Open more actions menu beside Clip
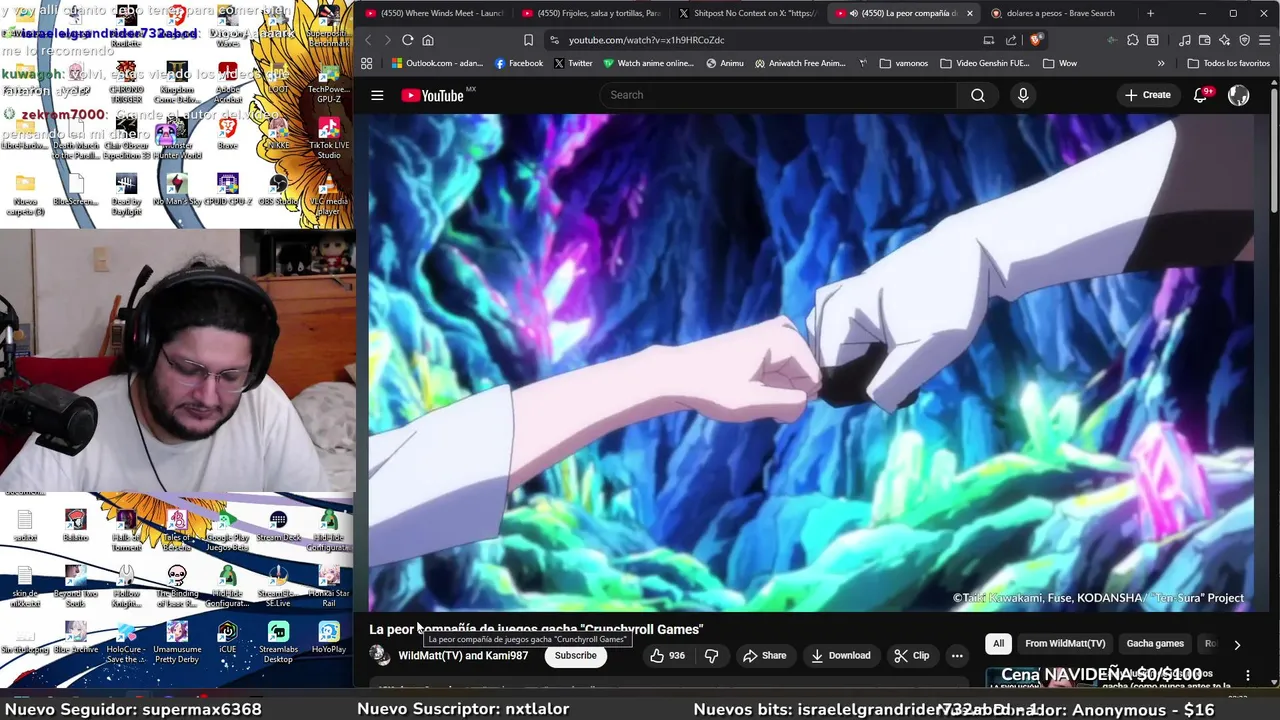 click(x=957, y=655)
